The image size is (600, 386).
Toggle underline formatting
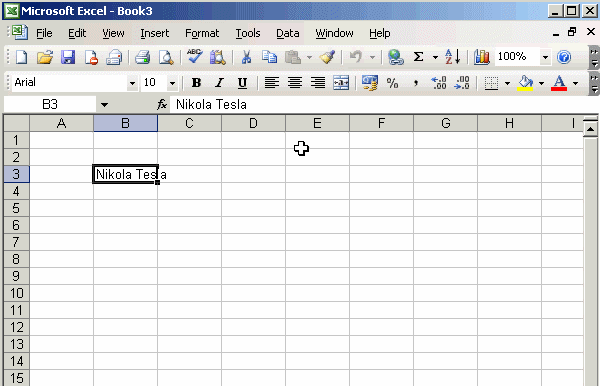coord(242,83)
